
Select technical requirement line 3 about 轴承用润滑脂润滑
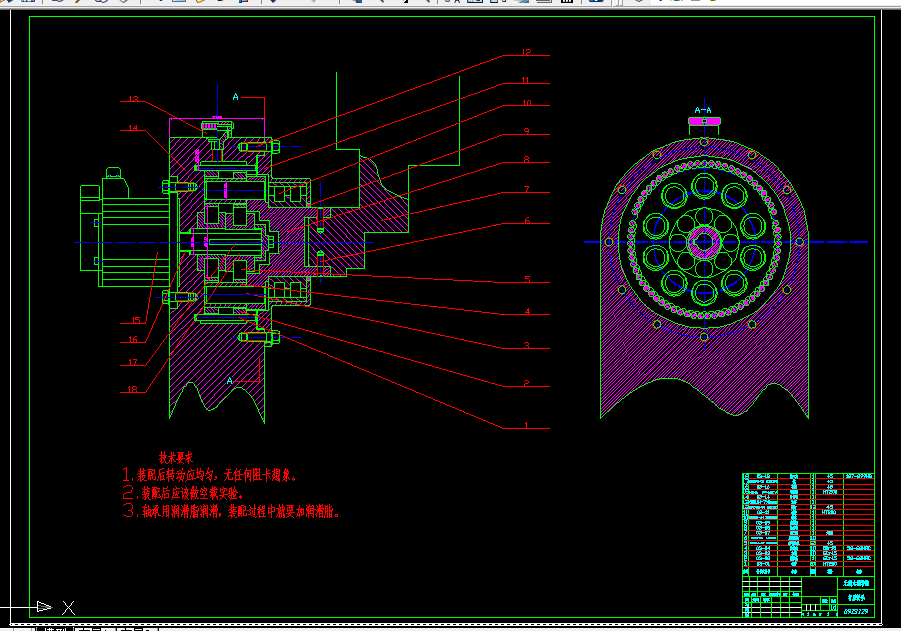[x=230, y=510]
